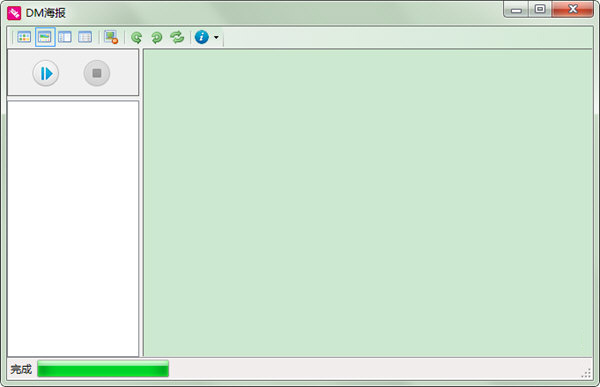Switch to the colorful thumbnails grid view

tap(24, 37)
